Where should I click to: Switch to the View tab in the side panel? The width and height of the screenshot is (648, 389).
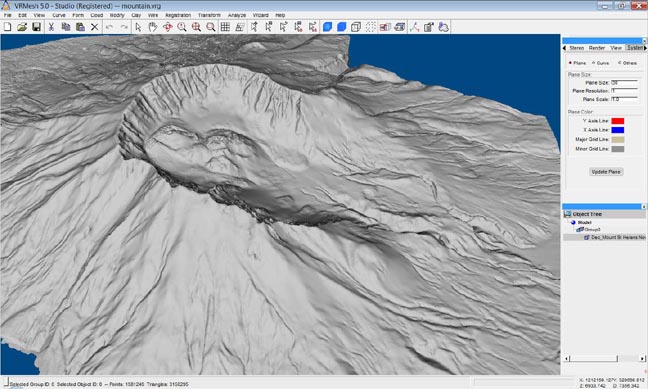(x=616, y=48)
